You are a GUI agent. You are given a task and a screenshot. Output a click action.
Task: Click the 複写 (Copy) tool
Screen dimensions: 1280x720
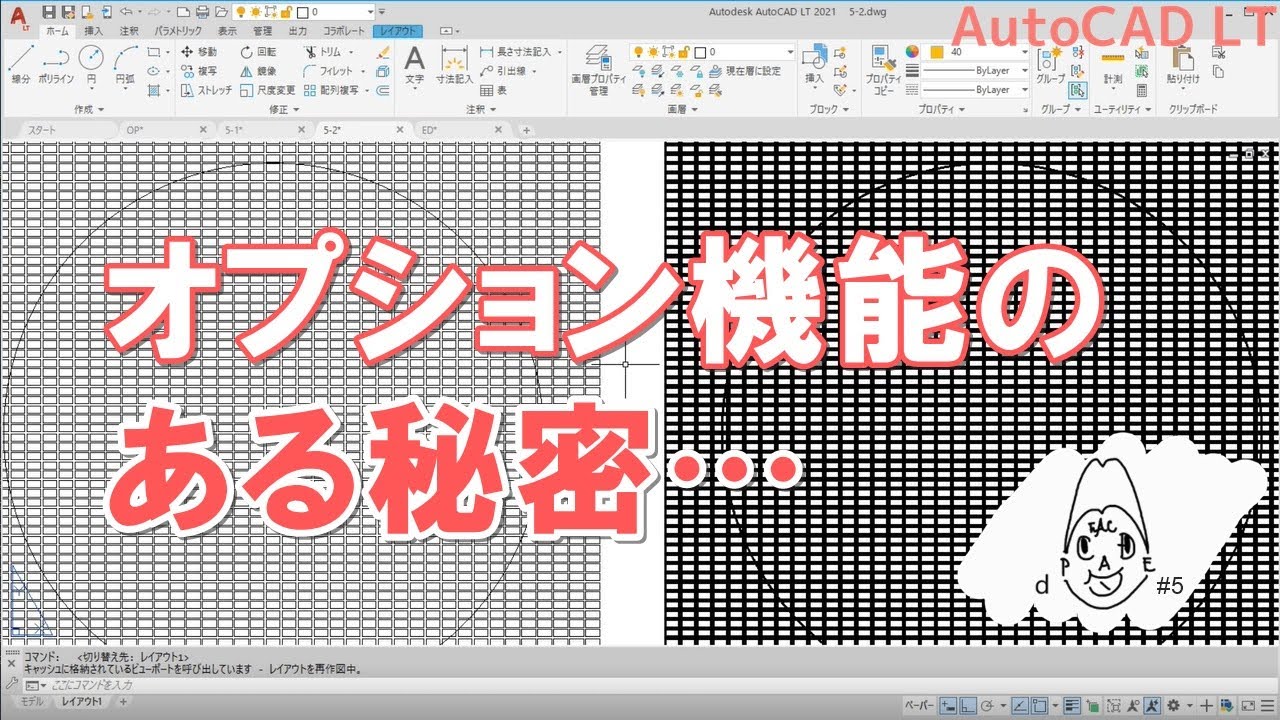(x=198, y=71)
